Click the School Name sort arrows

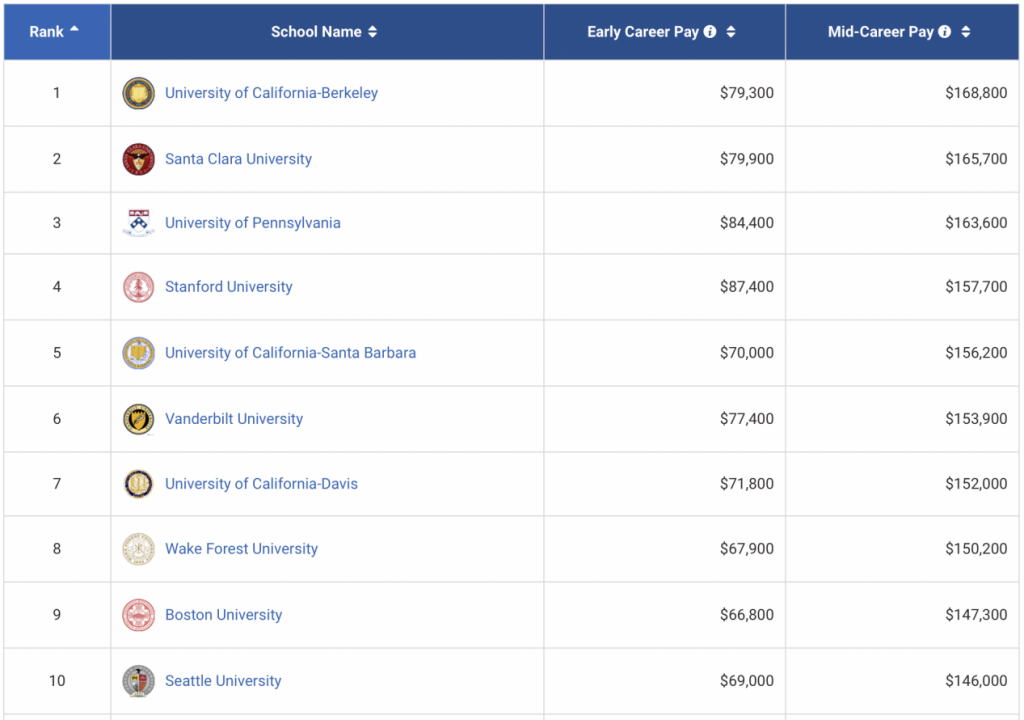pyautogui.click(x=372, y=31)
